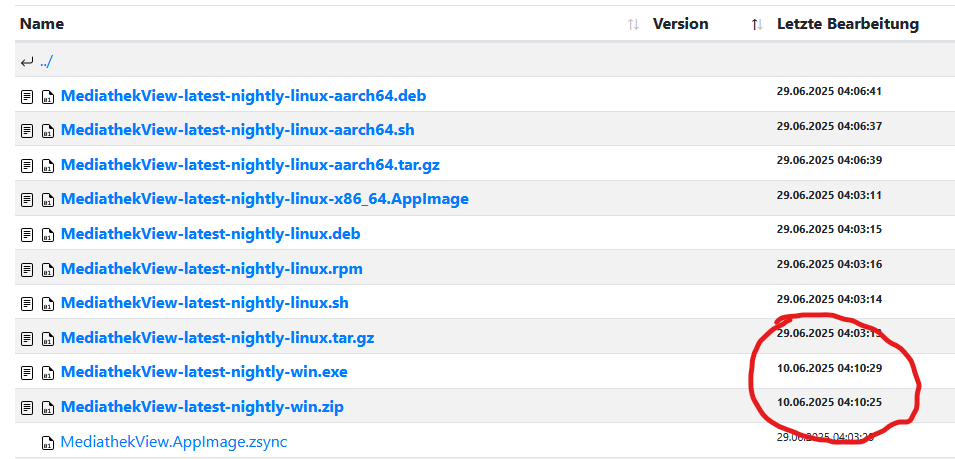
Task: Click the binary file icon beside nightly-linux.tar.gz
Action: click(x=47, y=338)
